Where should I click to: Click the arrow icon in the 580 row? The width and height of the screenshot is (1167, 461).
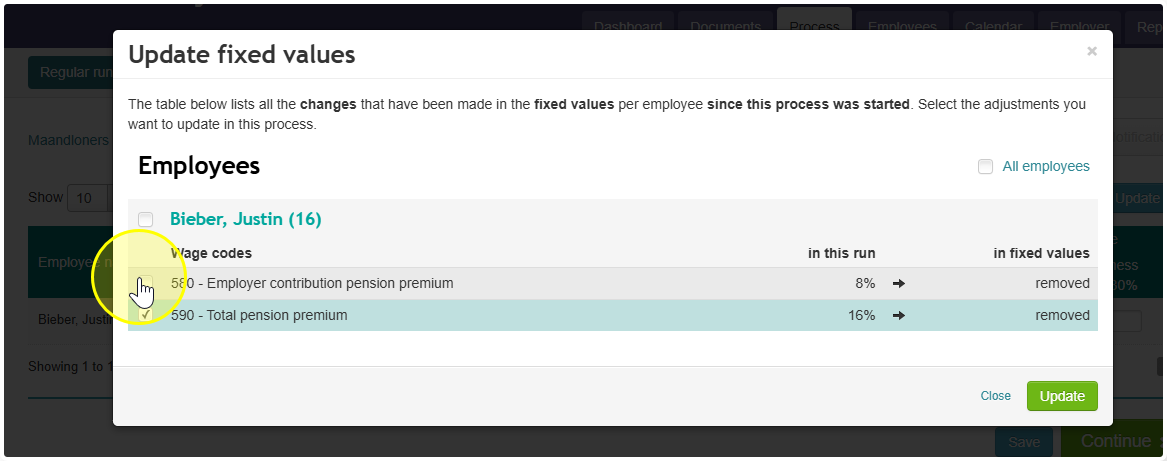point(898,284)
